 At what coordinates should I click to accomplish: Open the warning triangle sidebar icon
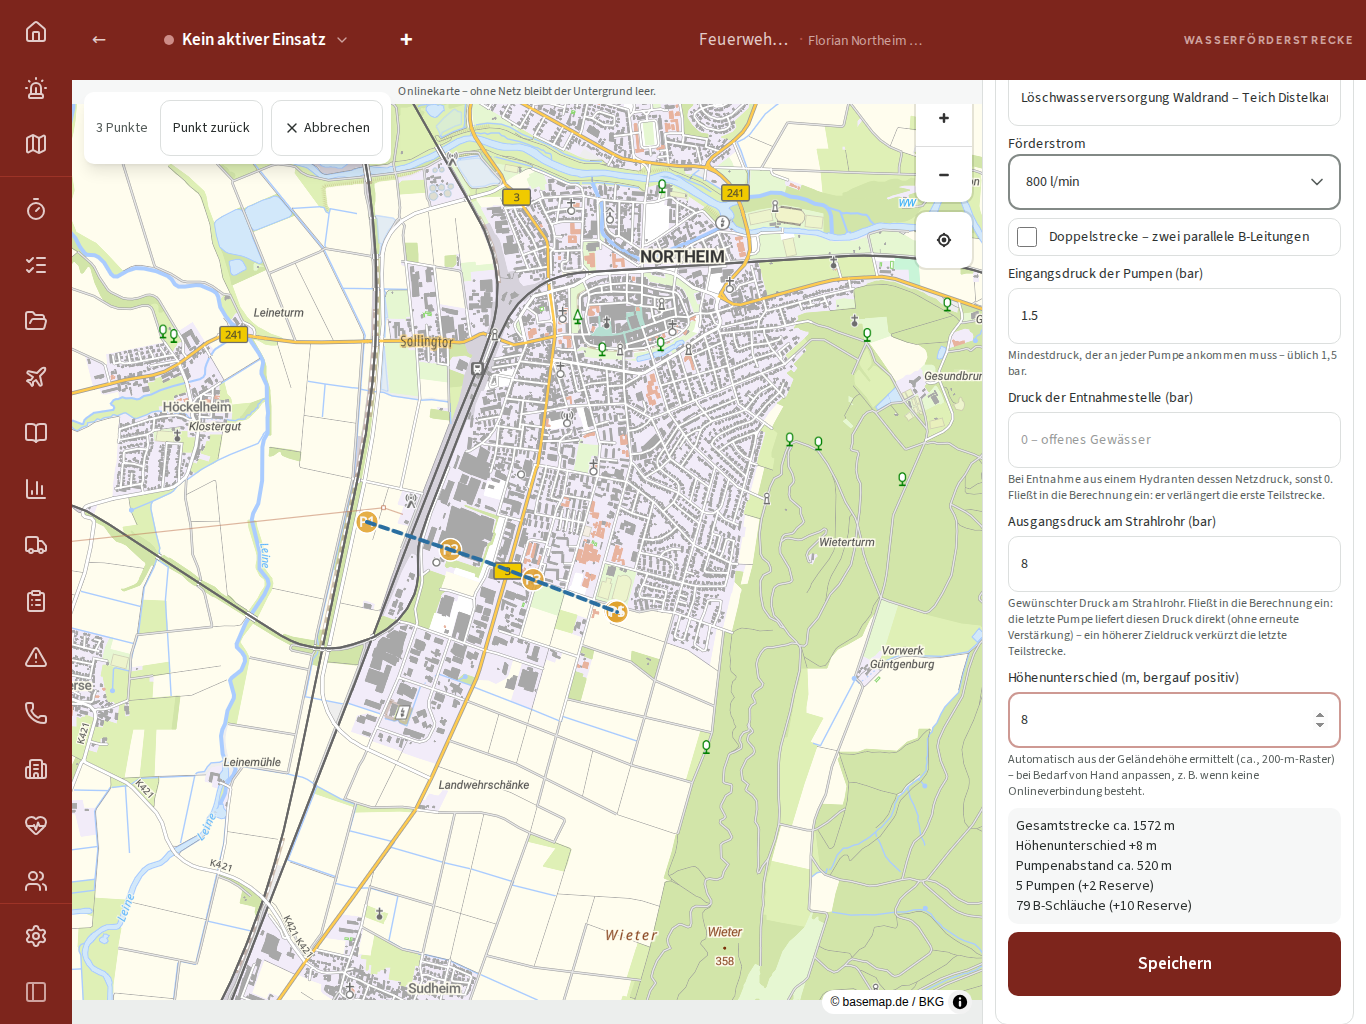click(x=36, y=657)
